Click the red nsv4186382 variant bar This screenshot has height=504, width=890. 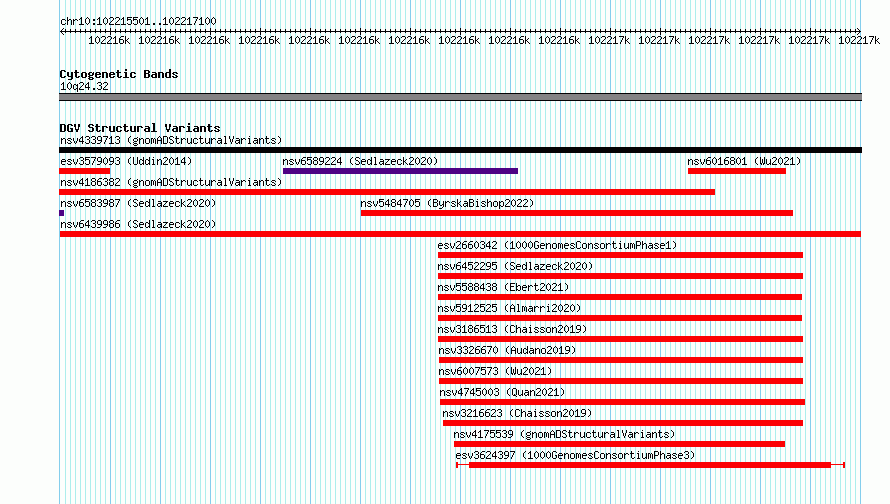[x=387, y=192]
